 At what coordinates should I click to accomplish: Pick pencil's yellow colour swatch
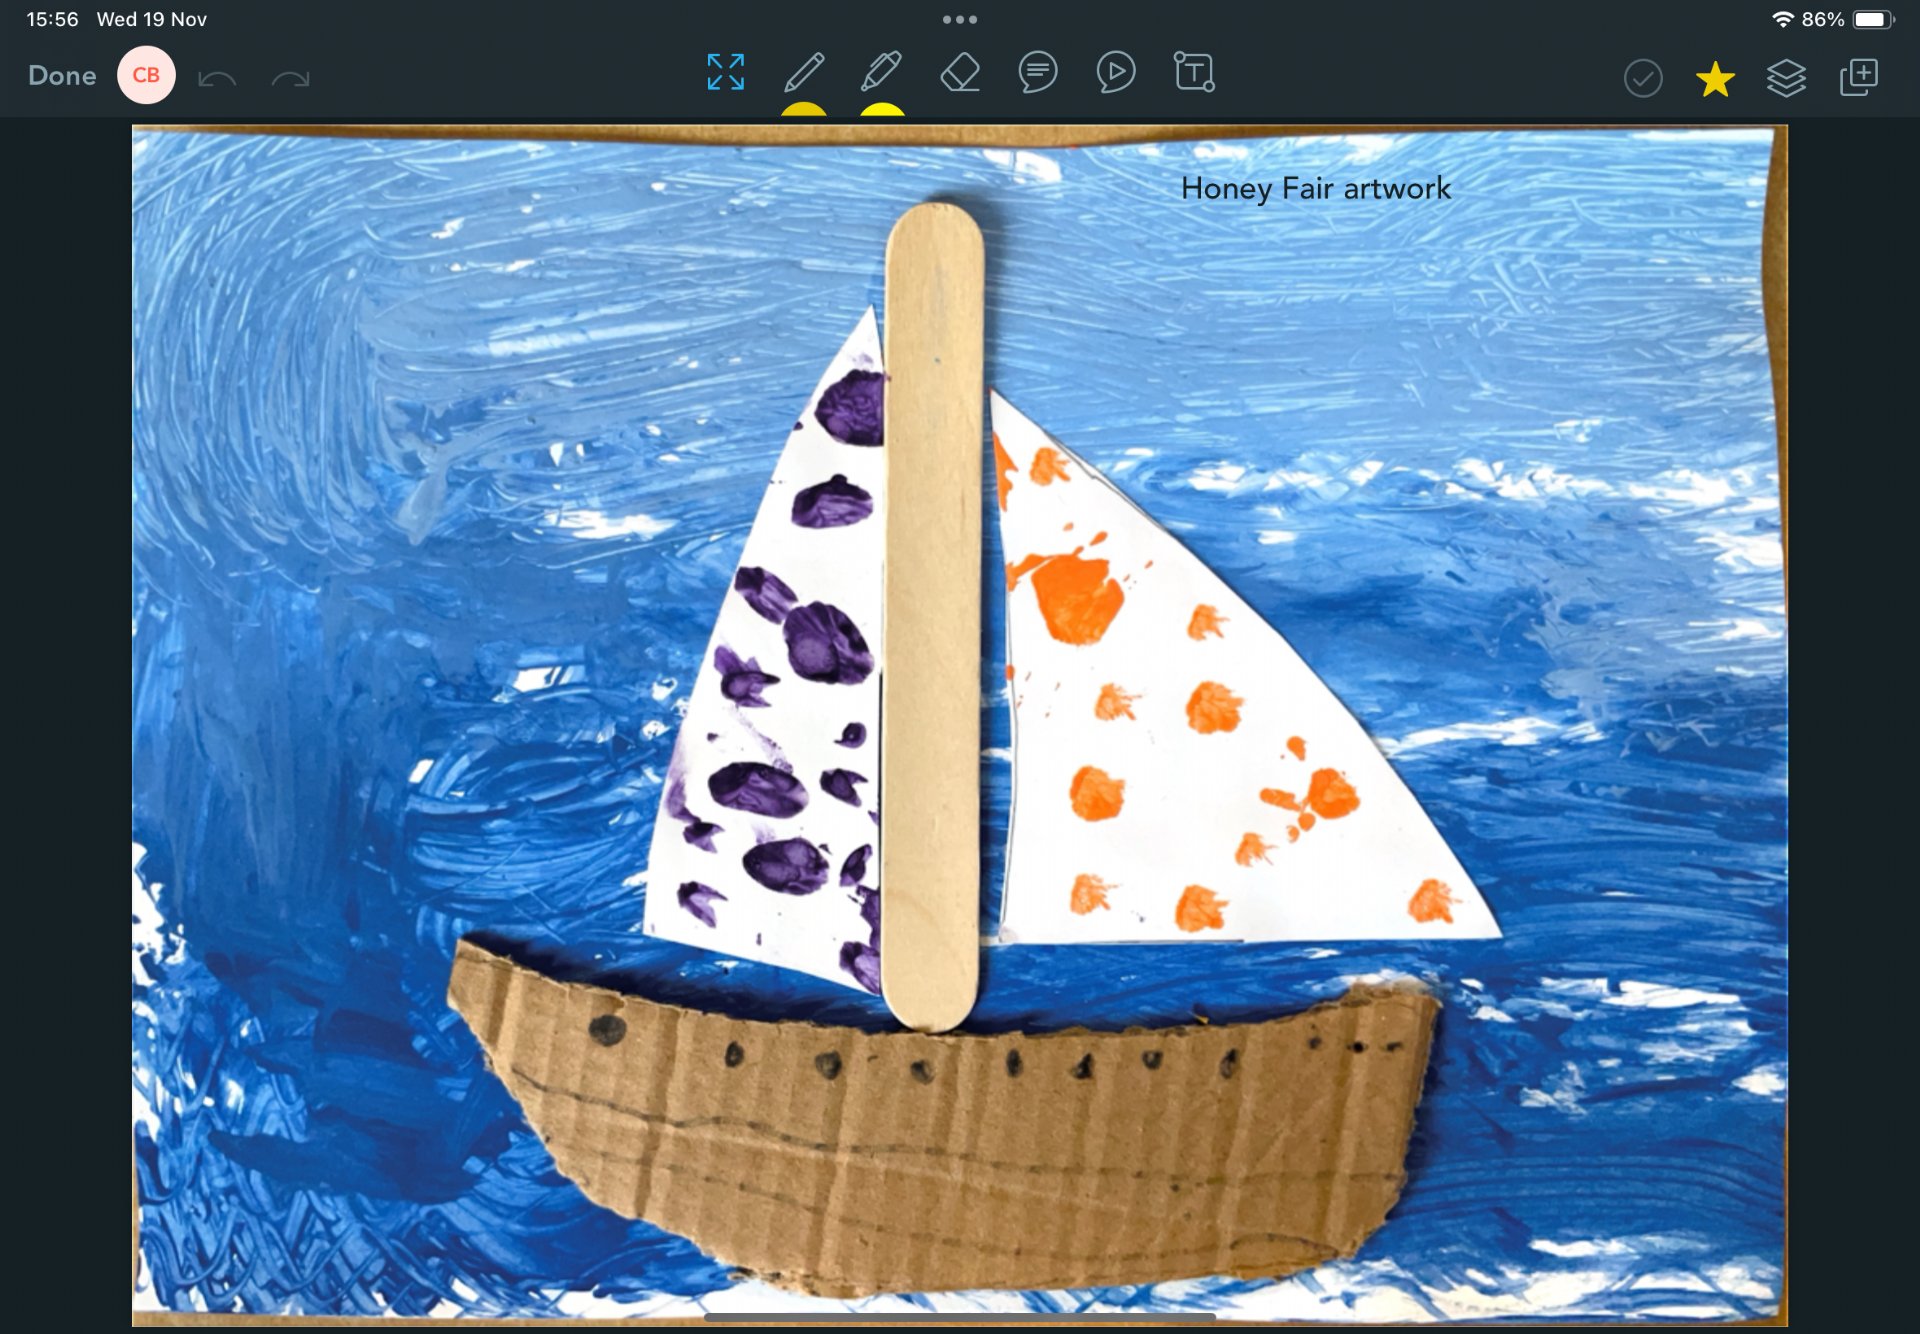tap(804, 110)
